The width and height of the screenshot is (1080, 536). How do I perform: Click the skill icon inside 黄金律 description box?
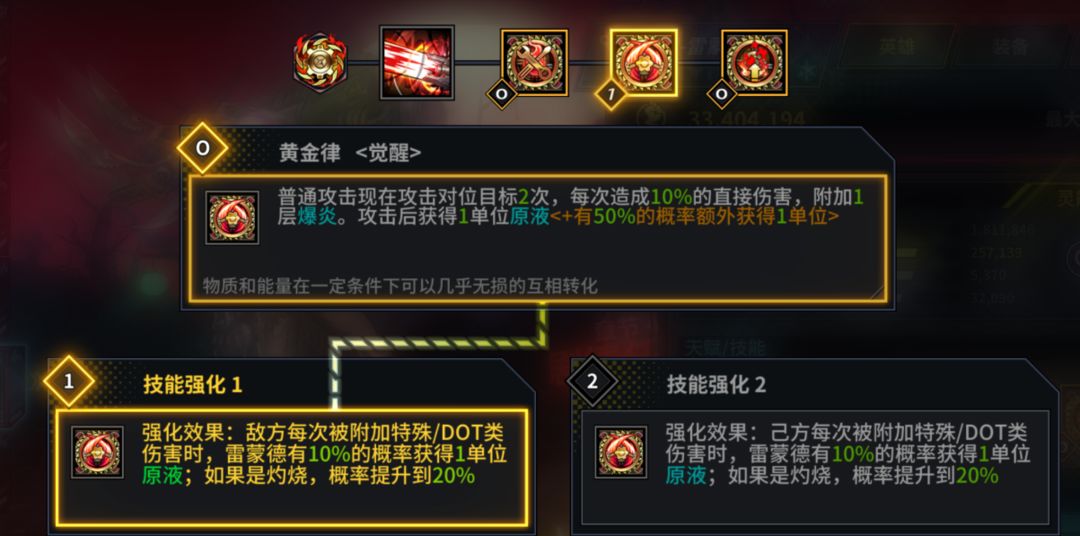[232, 218]
